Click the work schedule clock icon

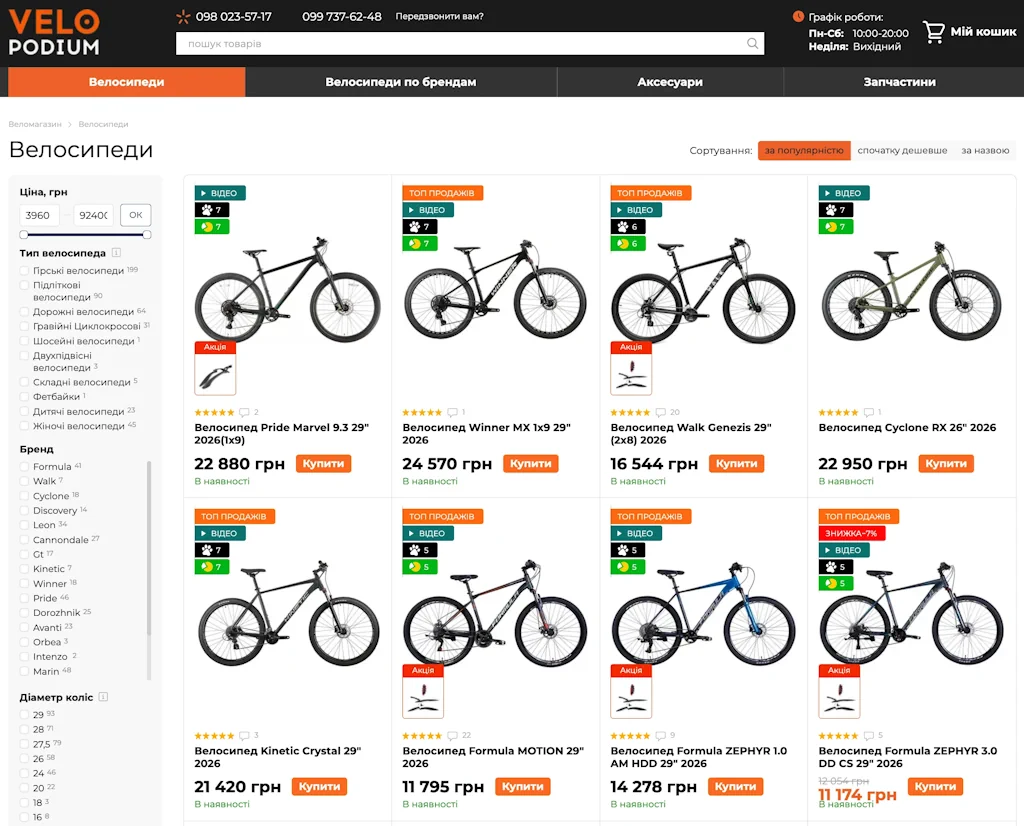point(798,16)
